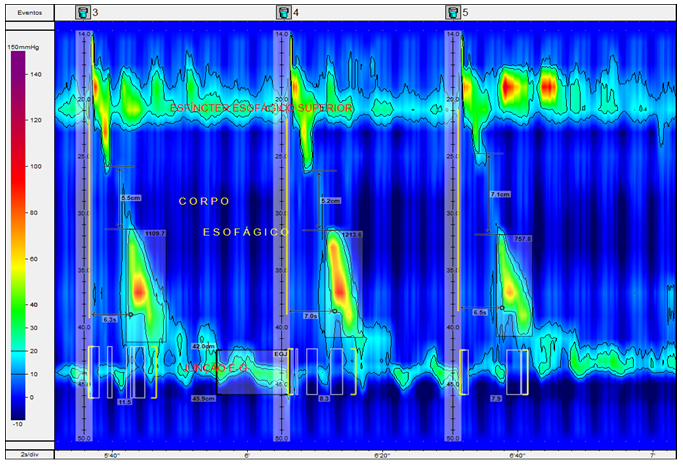Click the swallow event 3 cup icon
The width and height of the screenshot is (683, 467).
[x=84, y=13]
